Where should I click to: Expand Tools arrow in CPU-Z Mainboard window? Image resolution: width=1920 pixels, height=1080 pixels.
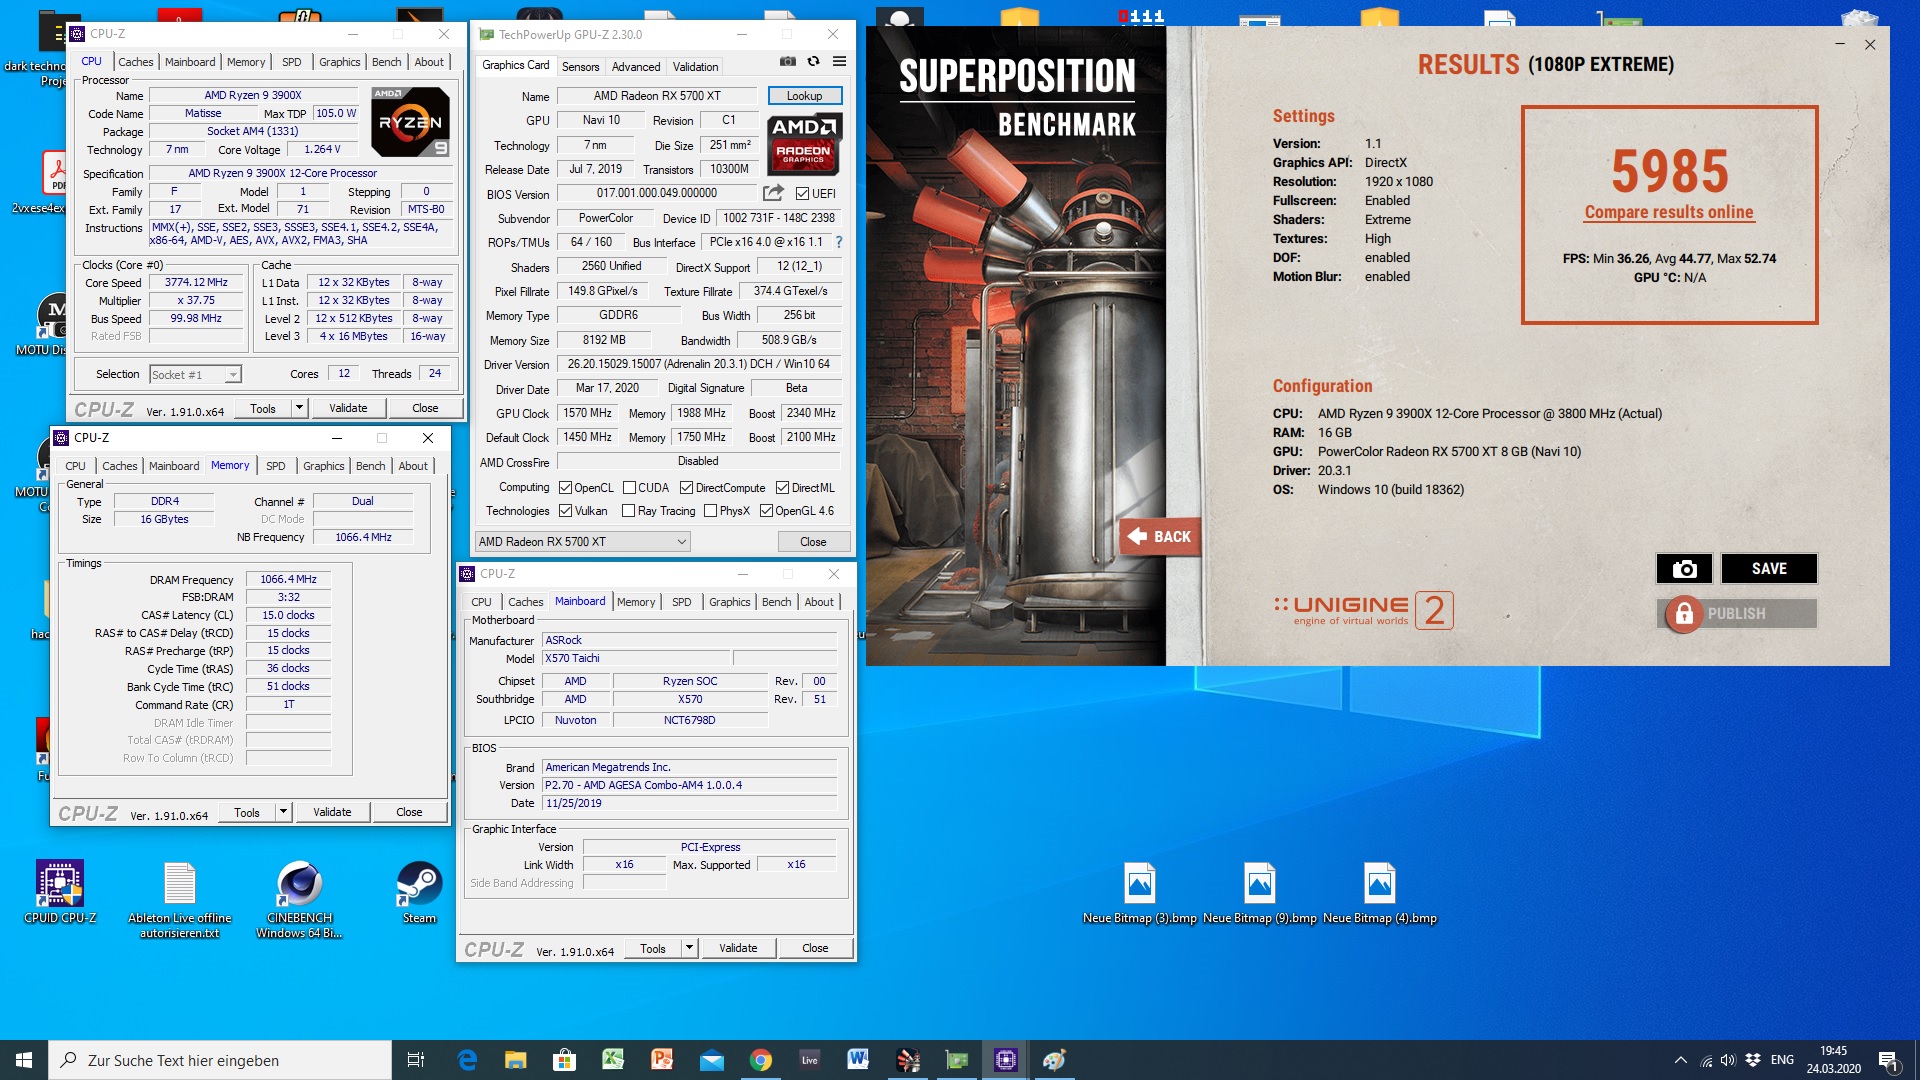point(689,948)
